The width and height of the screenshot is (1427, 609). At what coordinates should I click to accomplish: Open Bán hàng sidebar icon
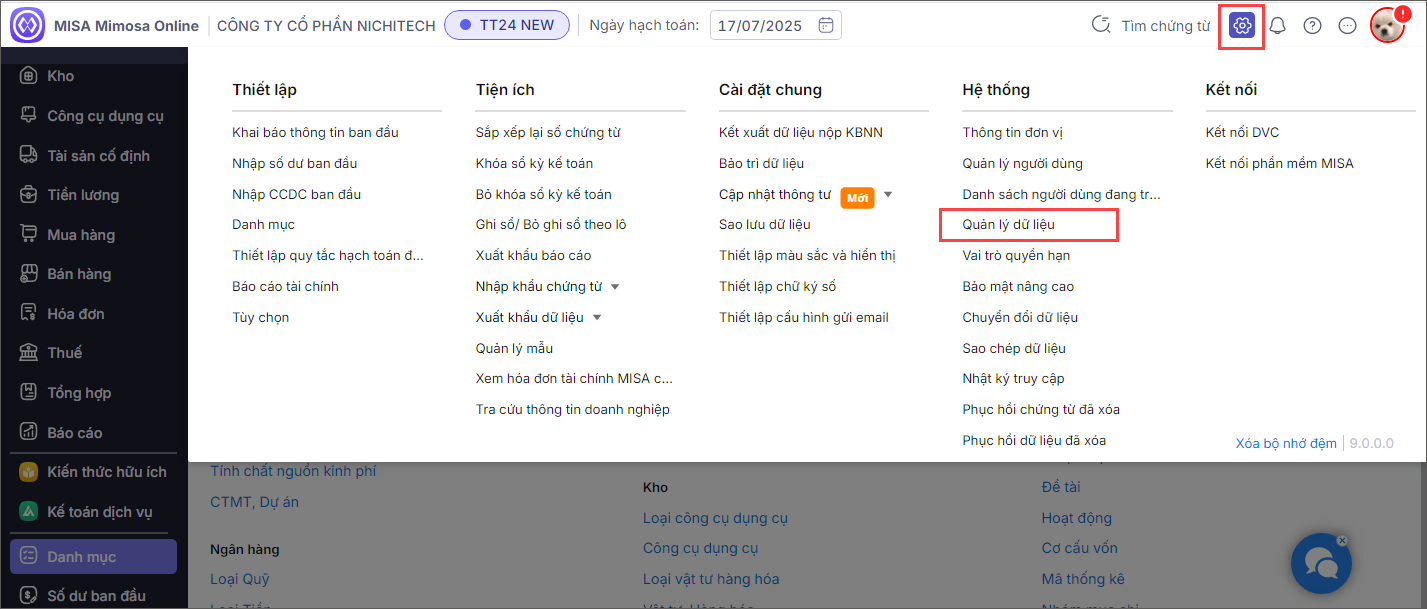tap(29, 273)
